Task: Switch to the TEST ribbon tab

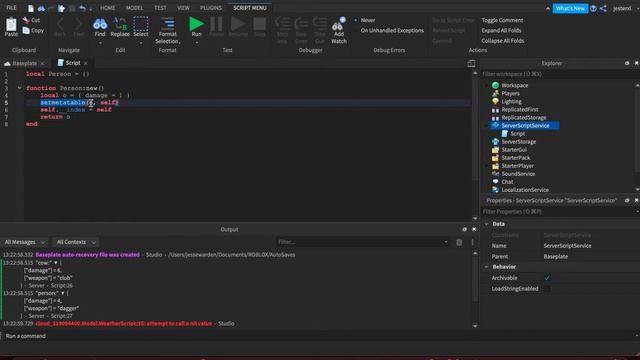Action: click(x=160, y=8)
